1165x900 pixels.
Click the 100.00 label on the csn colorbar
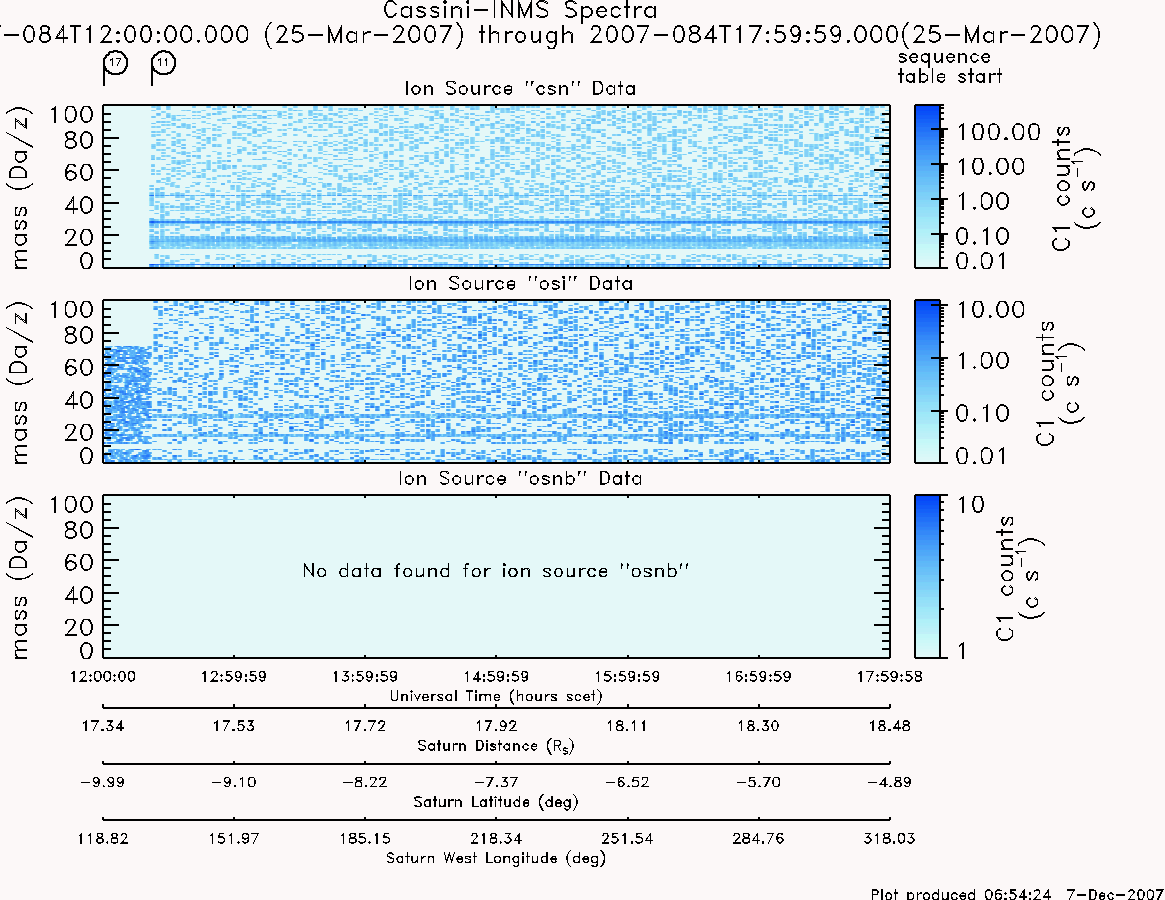tap(999, 132)
